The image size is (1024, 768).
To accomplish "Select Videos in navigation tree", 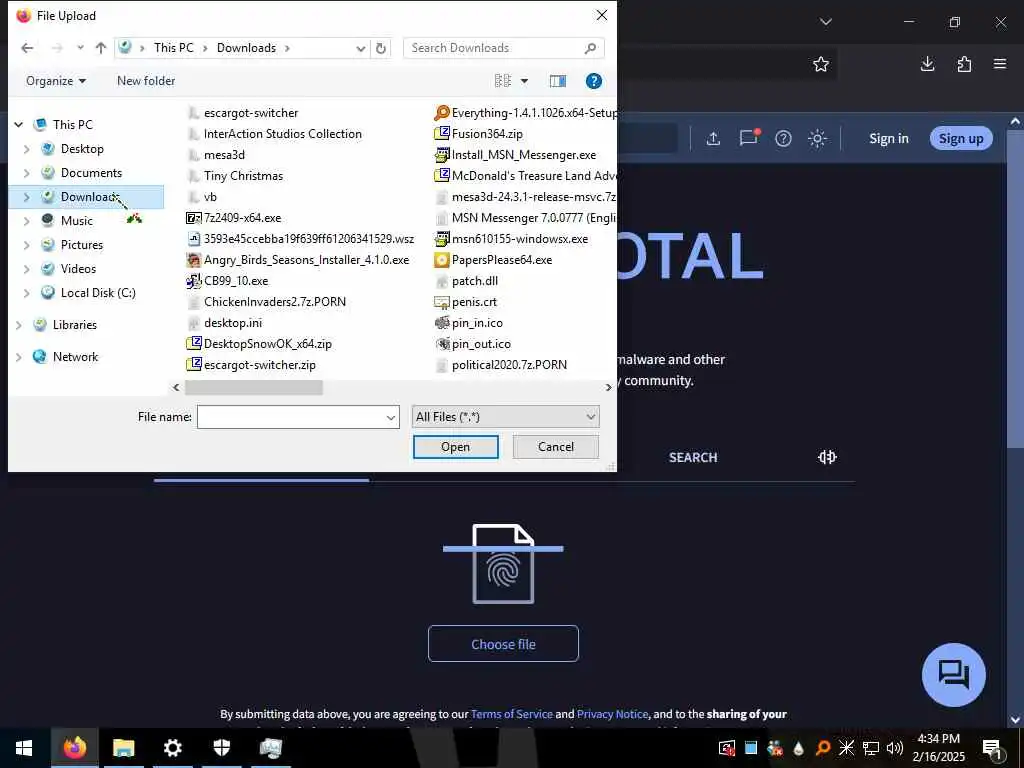I will click(x=78, y=269).
